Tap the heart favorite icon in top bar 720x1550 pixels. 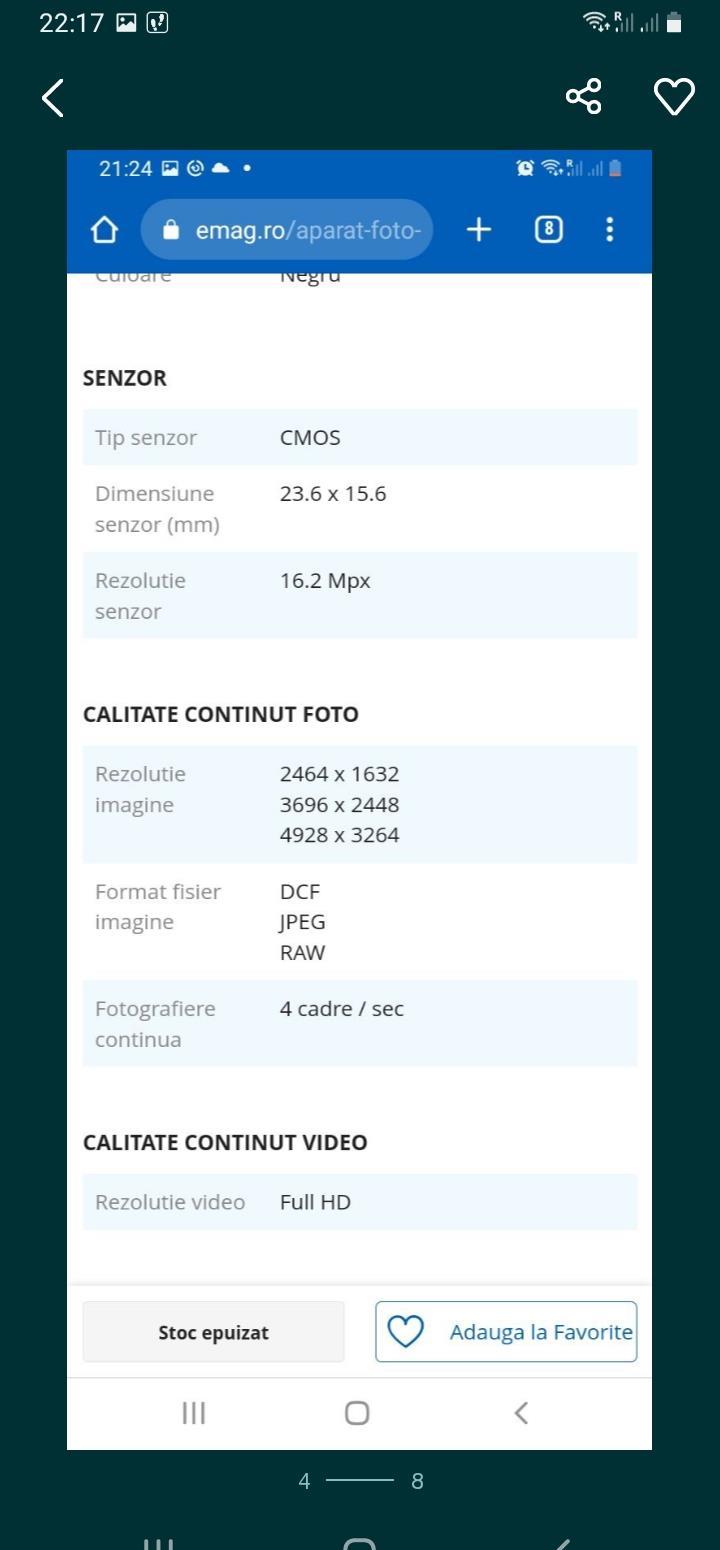pyautogui.click(x=674, y=97)
